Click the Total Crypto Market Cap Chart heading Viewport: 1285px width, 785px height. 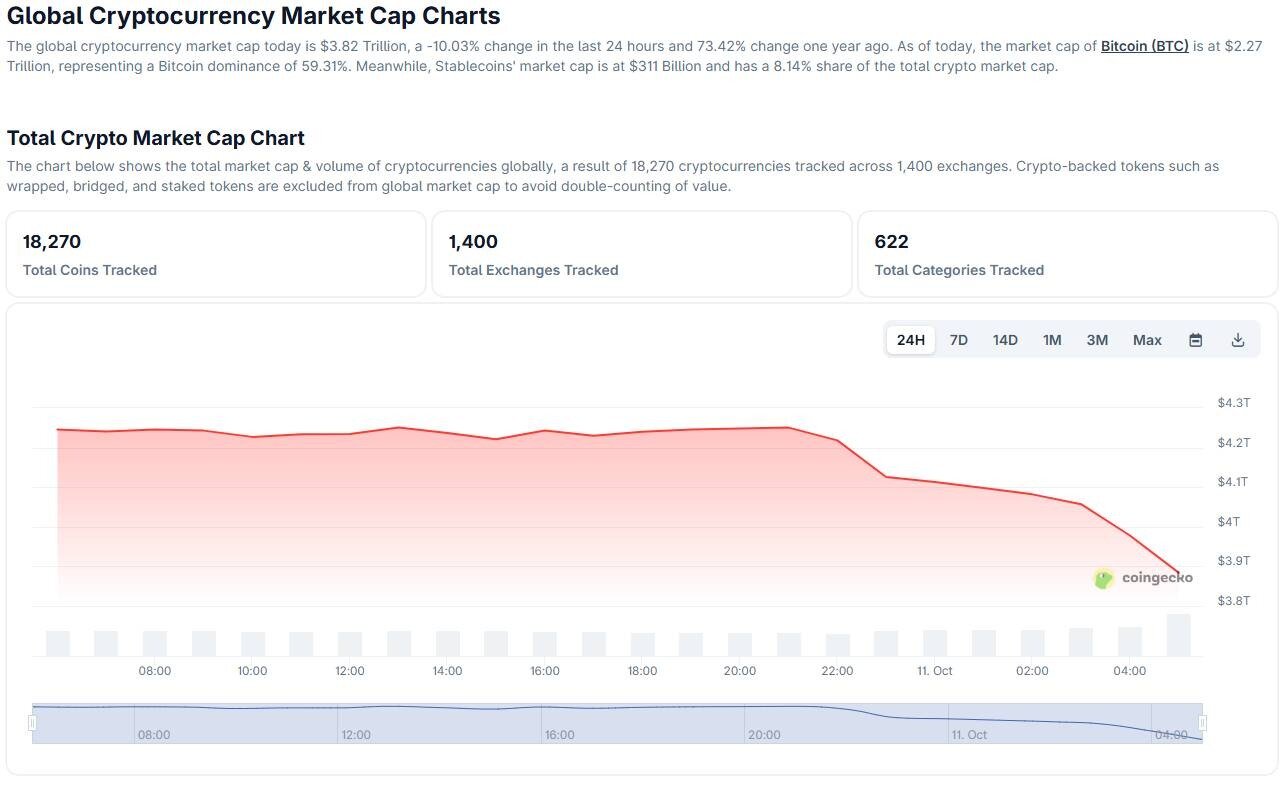[156, 138]
